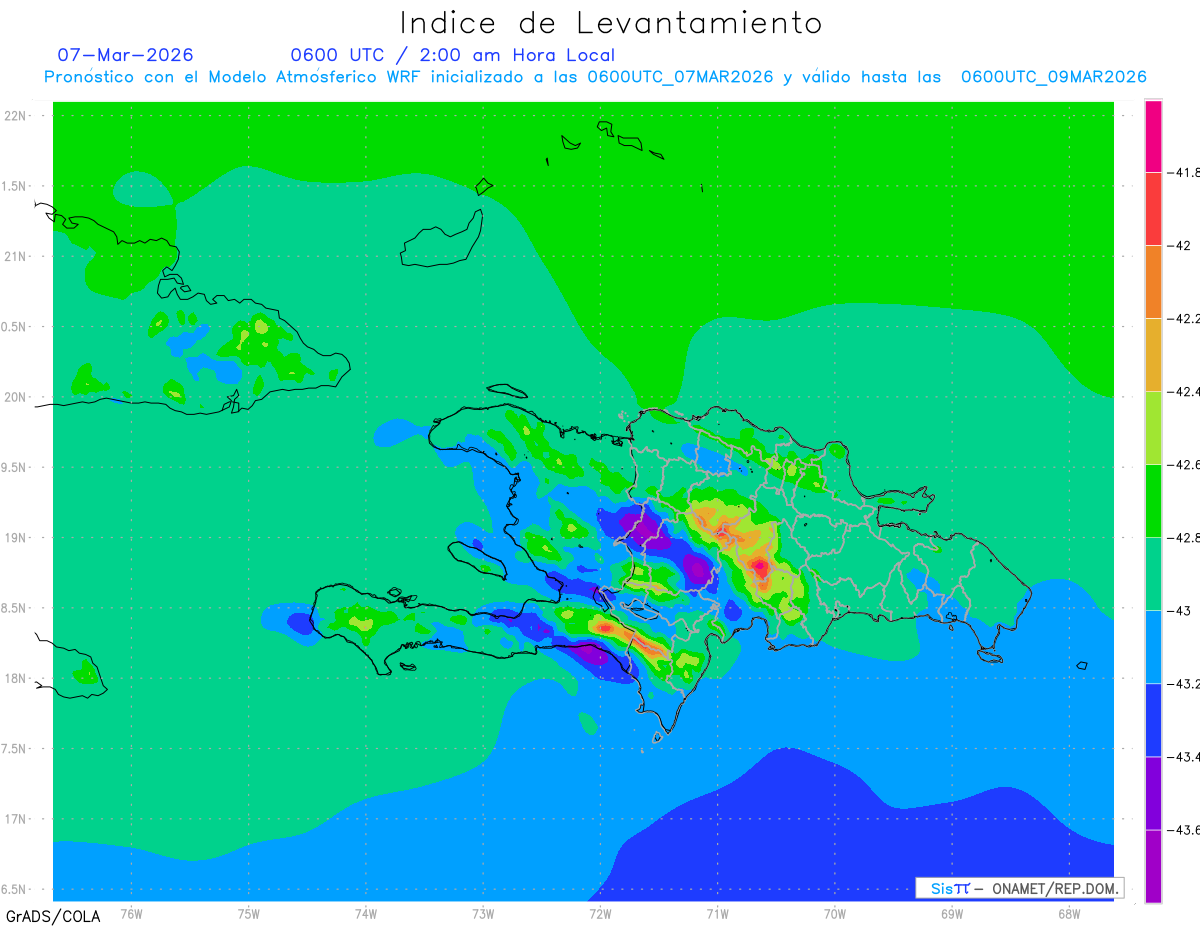Click the "72W" longitude label
This screenshot has height=927, width=1200.
tap(600, 913)
